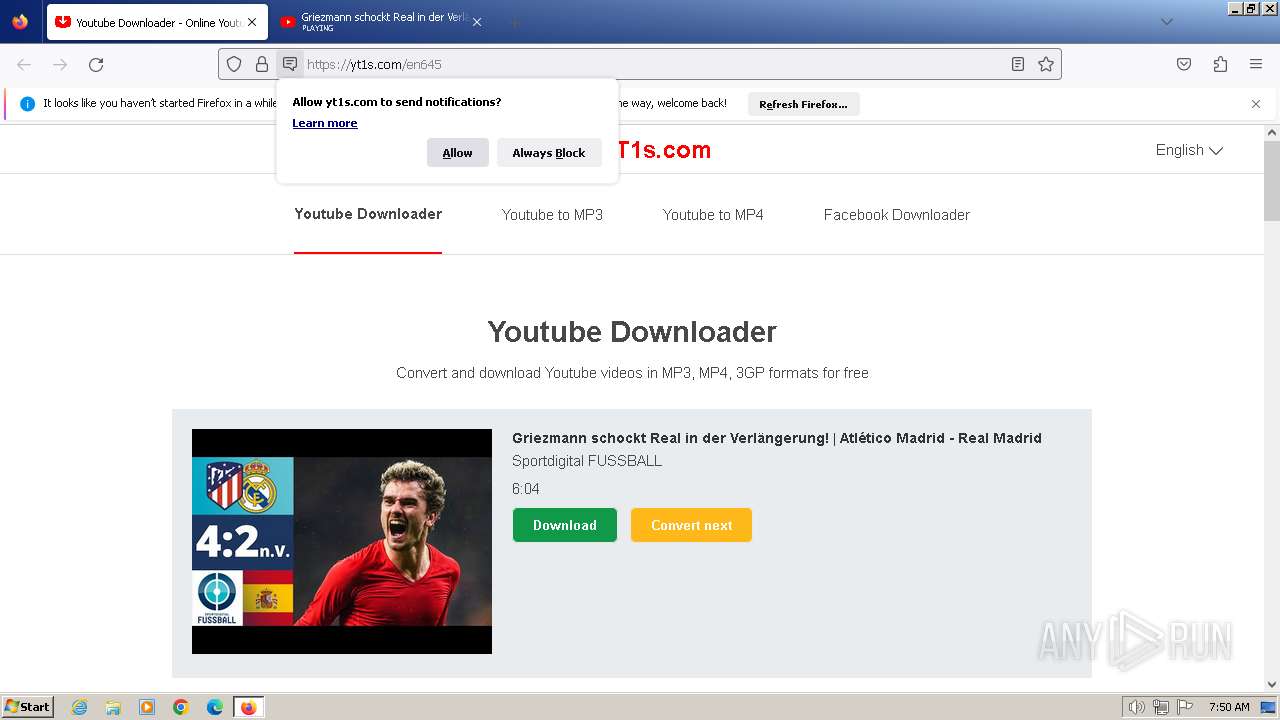Click the 6:04 video duration text
Image resolution: width=1280 pixels, height=720 pixels.
click(526, 489)
